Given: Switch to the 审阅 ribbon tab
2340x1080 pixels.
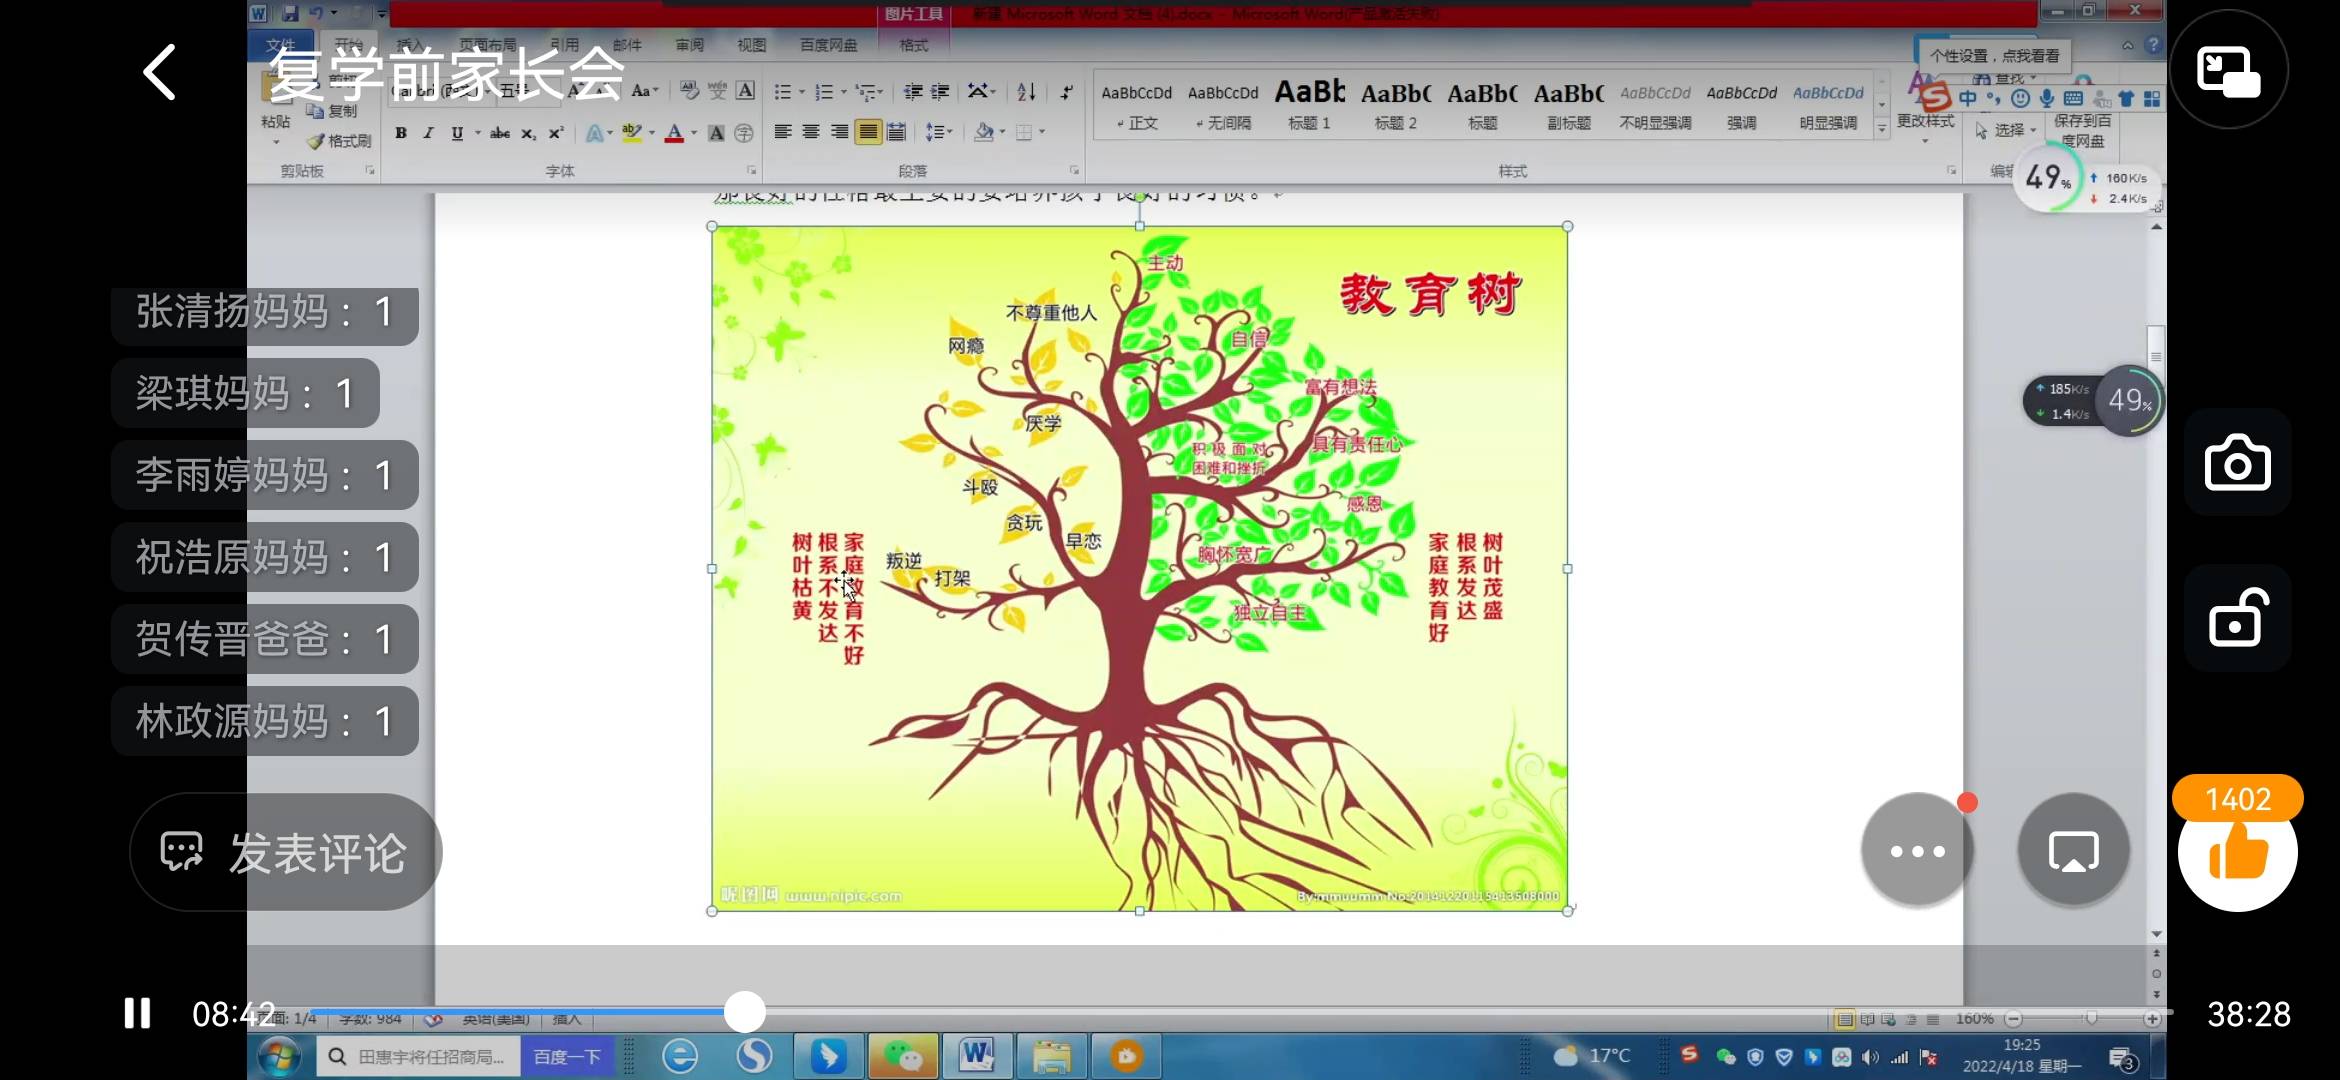Looking at the screenshot, I should [689, 44].
